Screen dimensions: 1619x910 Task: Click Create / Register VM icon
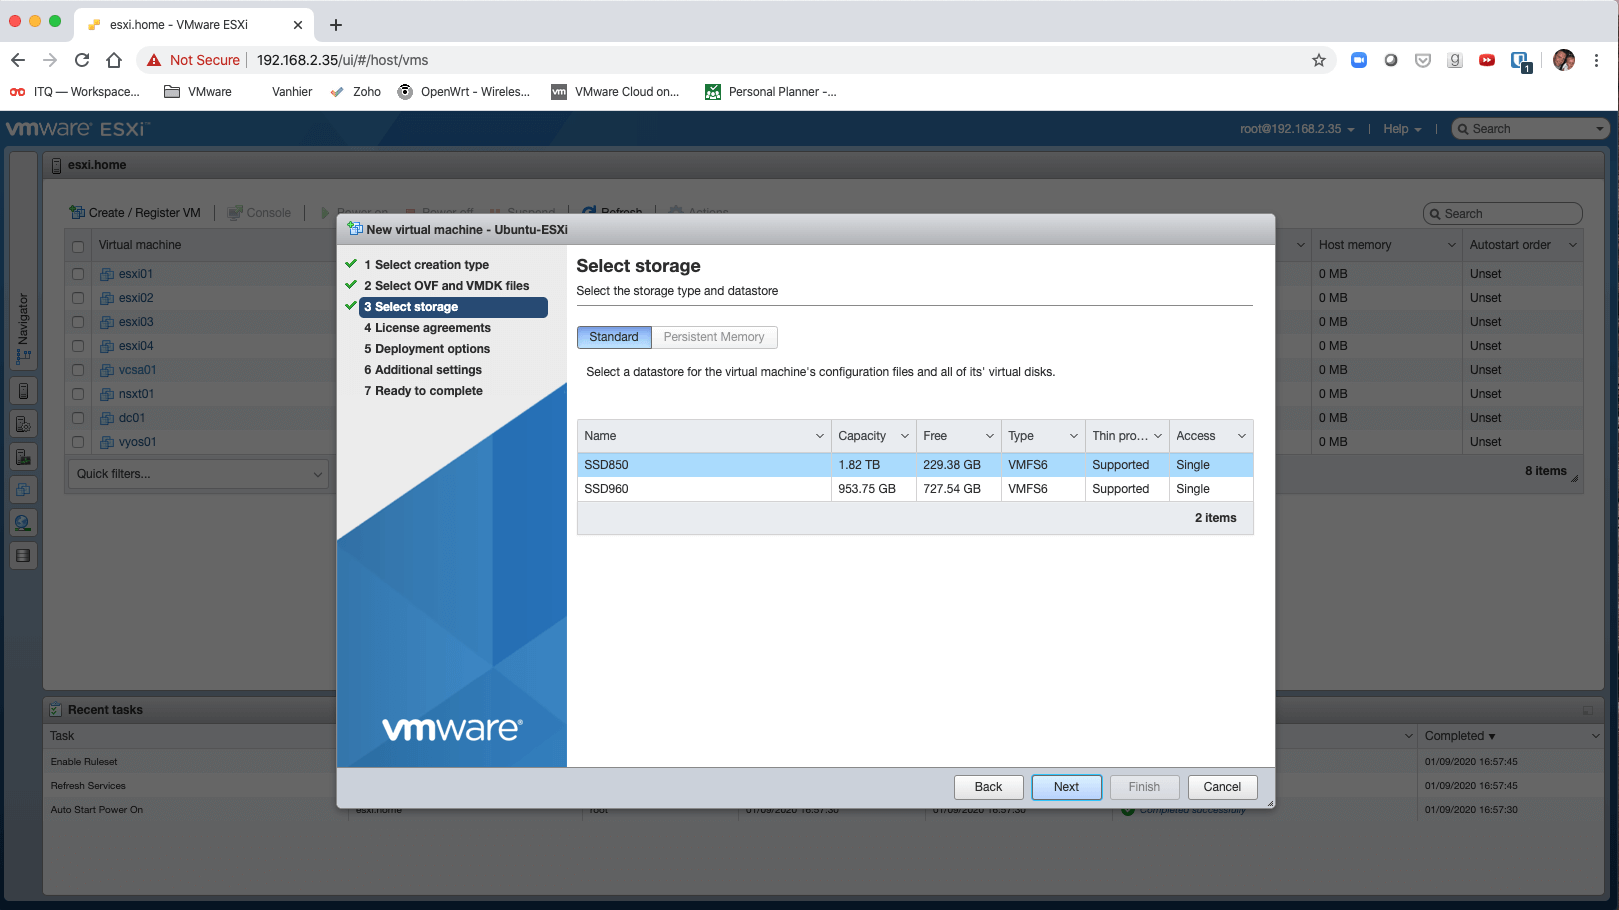77,212
